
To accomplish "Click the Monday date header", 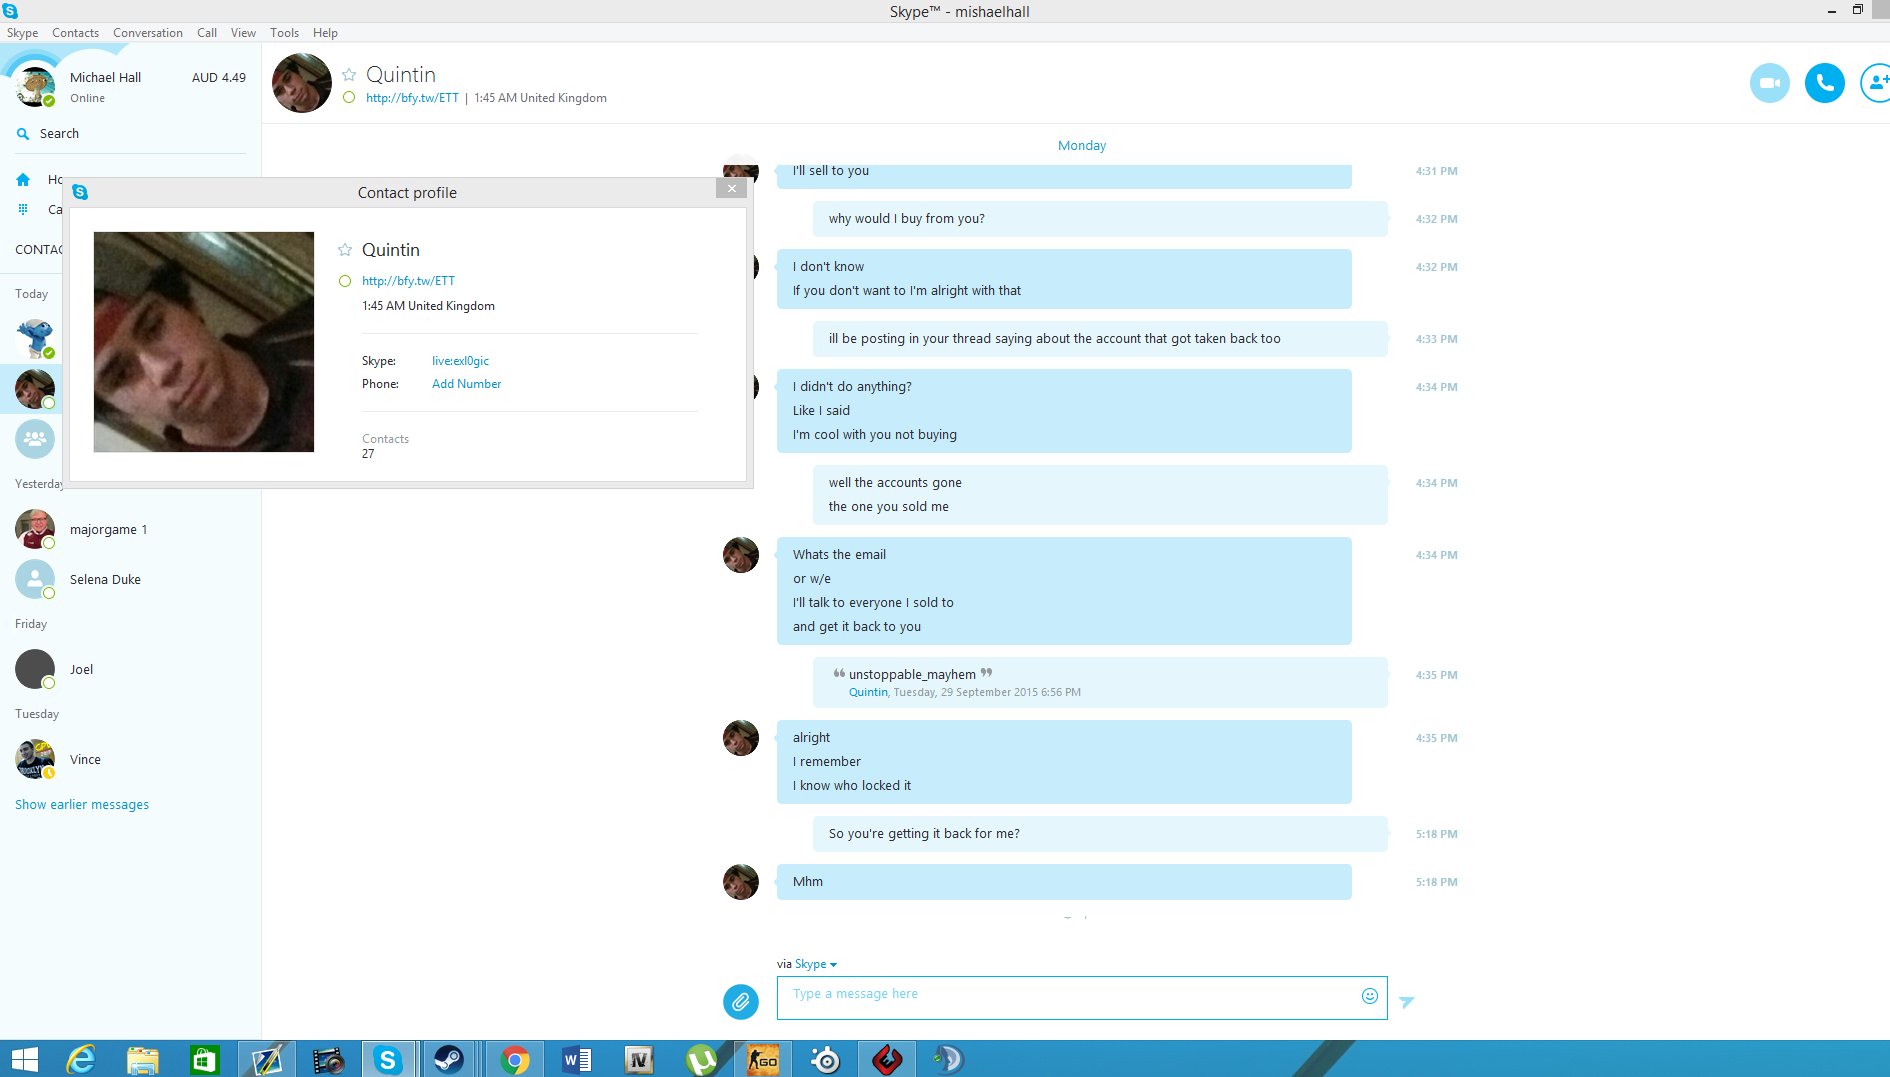I will pos(1082,146).
